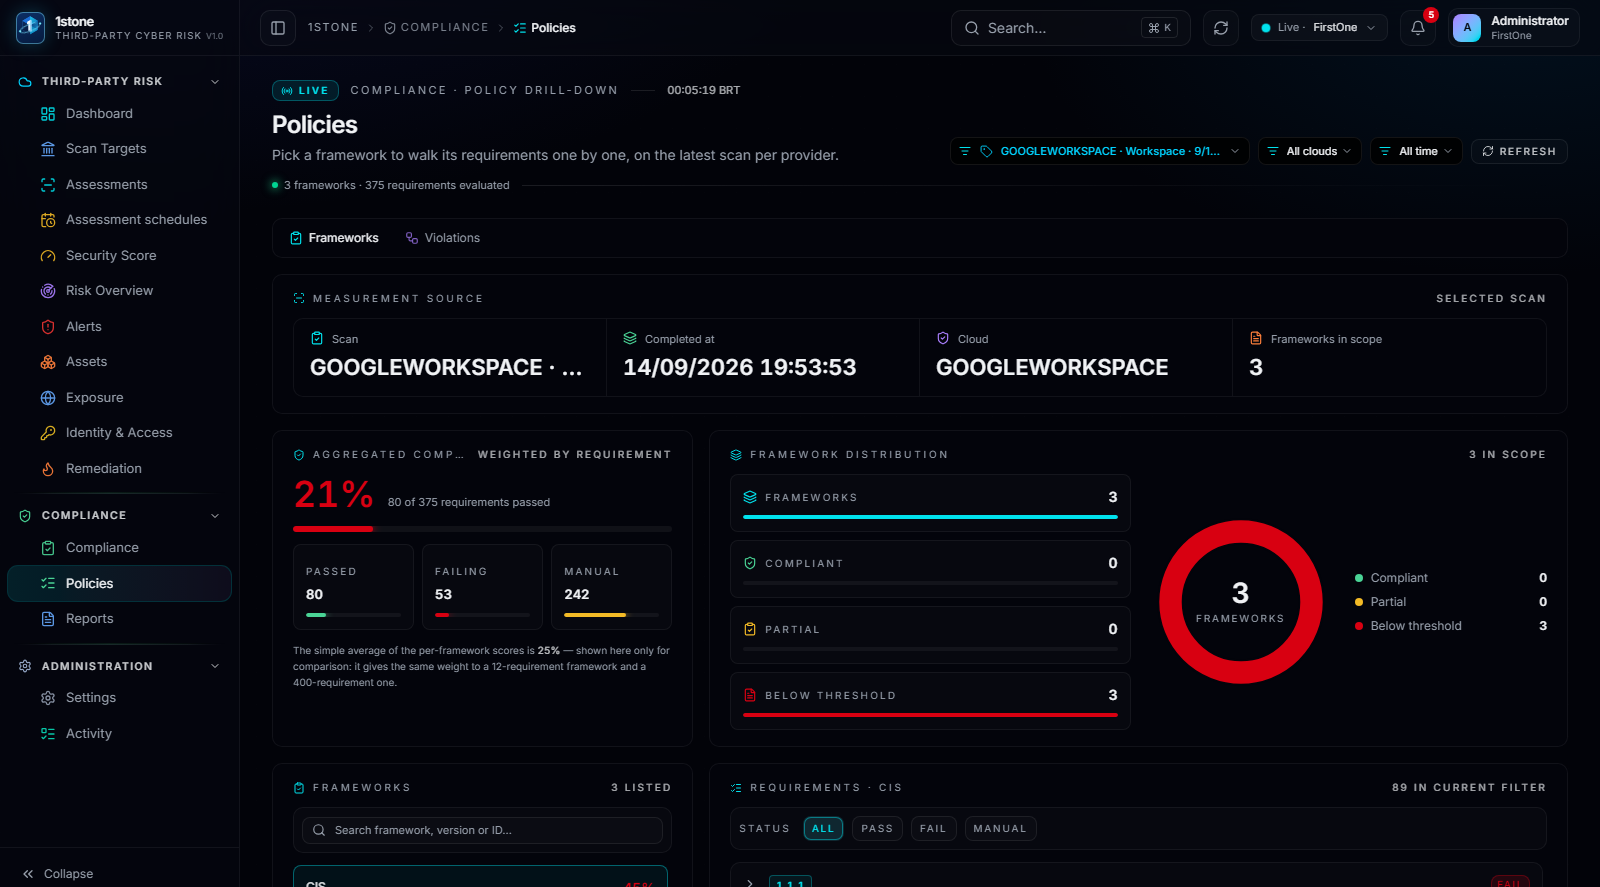Click the 1stone logo icon
This screenshot has height=887, width=1600.
pos(30,28)
